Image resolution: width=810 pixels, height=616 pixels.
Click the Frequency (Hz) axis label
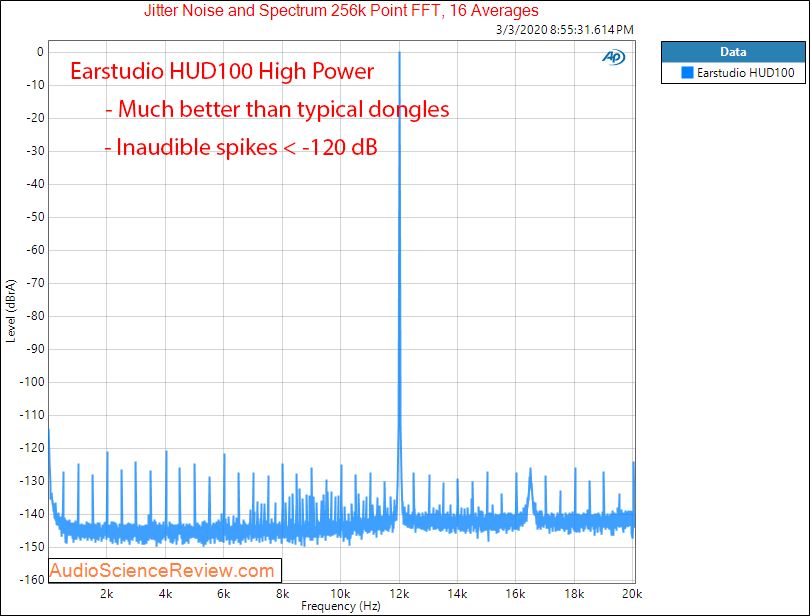(x=340, y=606)
